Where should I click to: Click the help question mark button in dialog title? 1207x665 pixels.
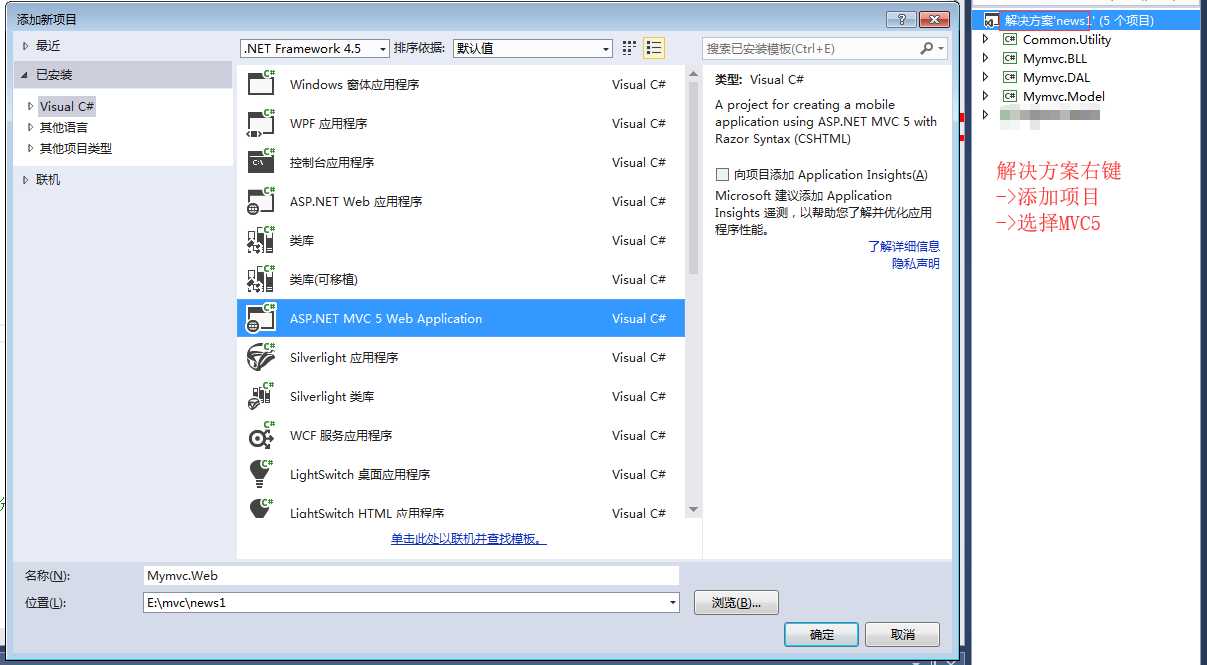click(x=901, y=19)
